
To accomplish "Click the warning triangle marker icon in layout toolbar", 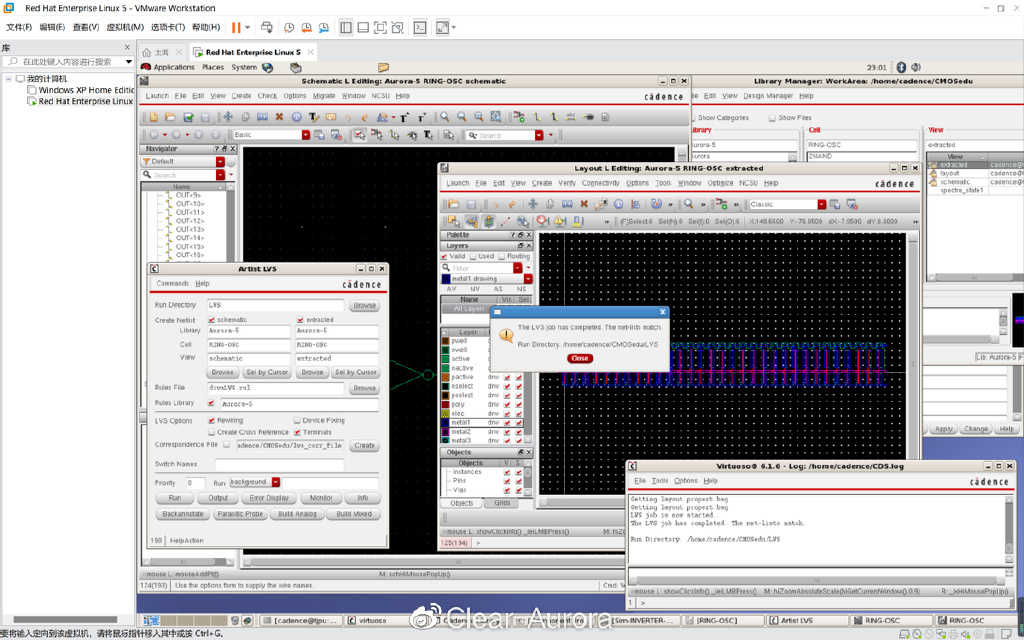I will (x=560, y=221).
